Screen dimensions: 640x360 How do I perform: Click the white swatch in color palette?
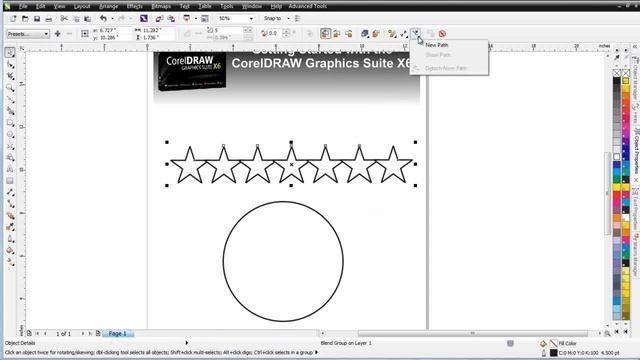click(x=617, y=157)
